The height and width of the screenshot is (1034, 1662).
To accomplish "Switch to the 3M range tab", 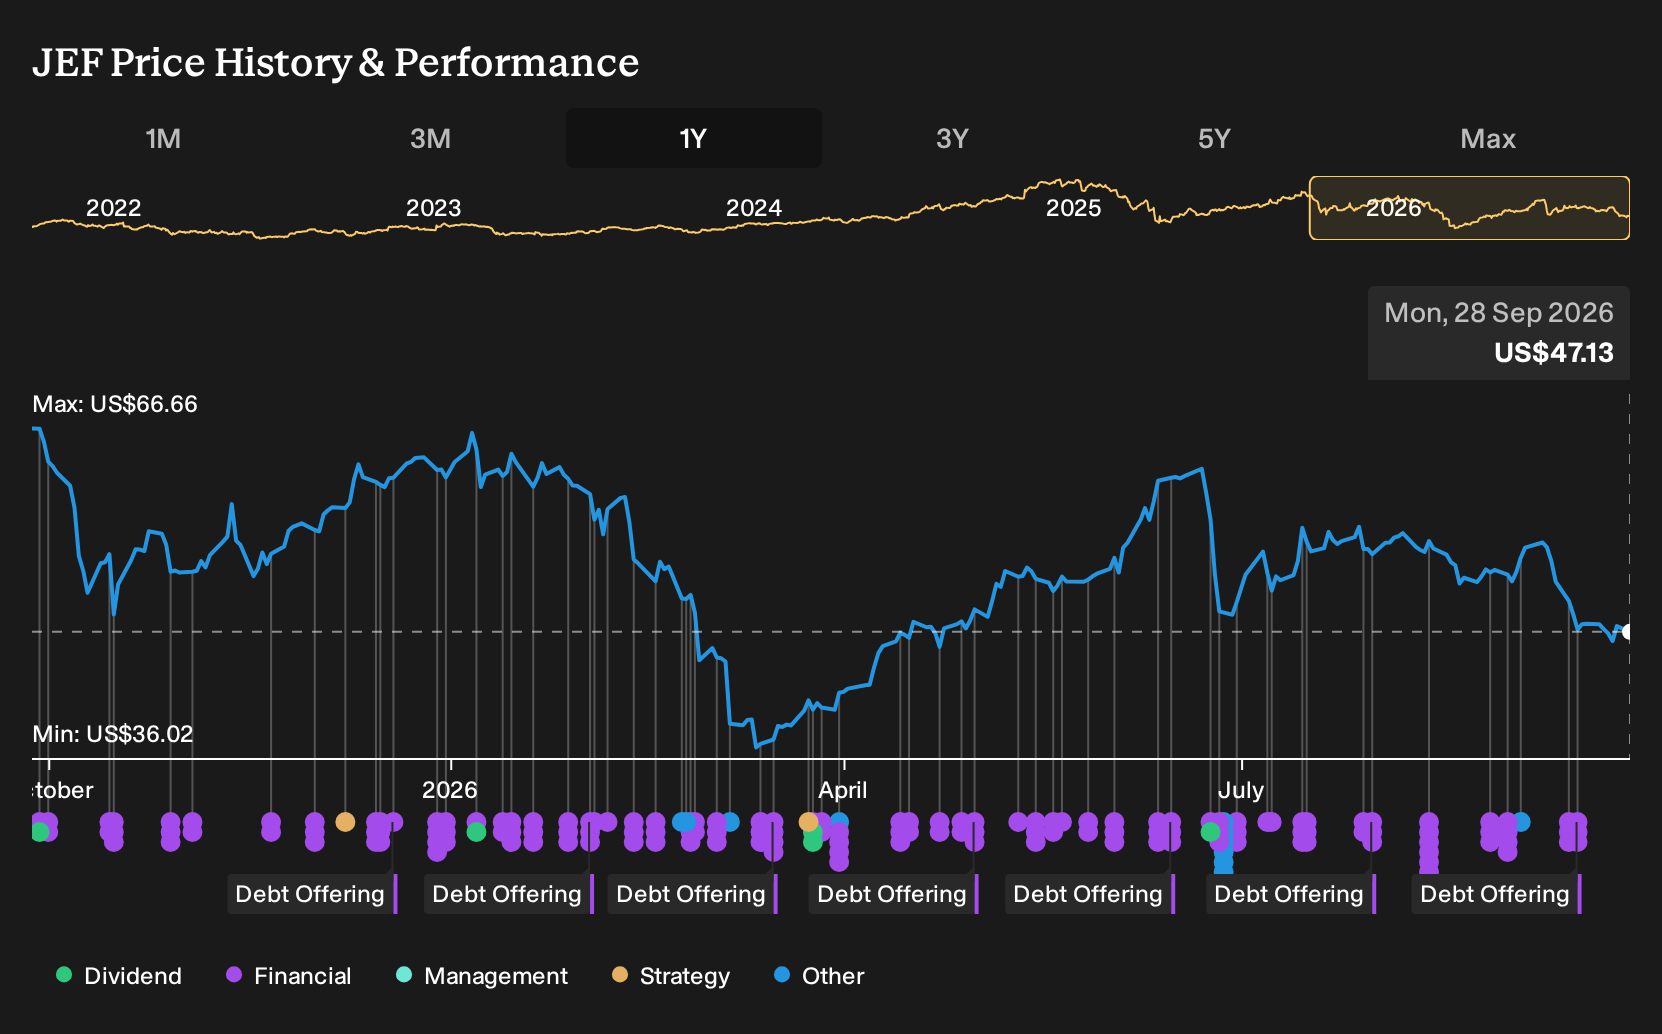I will (430, 138).
